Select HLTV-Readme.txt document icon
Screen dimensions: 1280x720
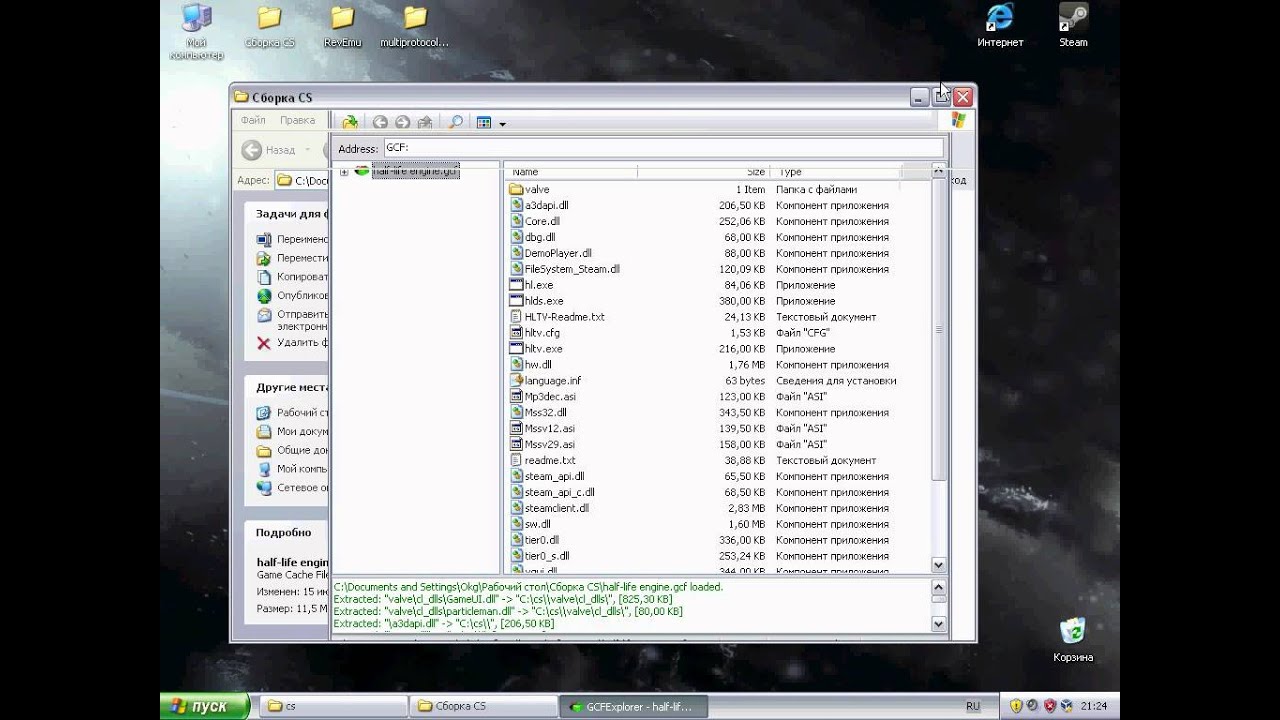coord(516,317)
